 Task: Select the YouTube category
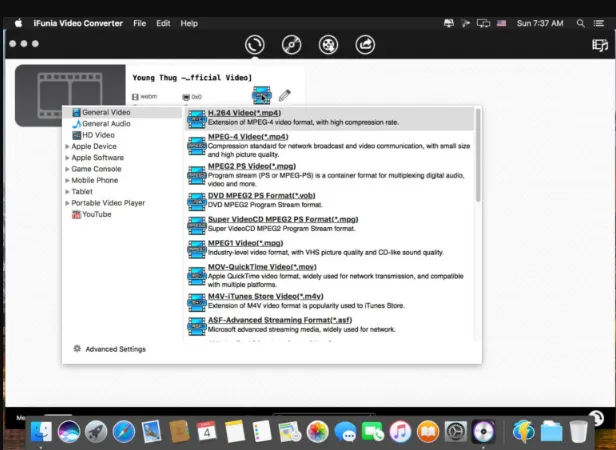pos(92,214)
